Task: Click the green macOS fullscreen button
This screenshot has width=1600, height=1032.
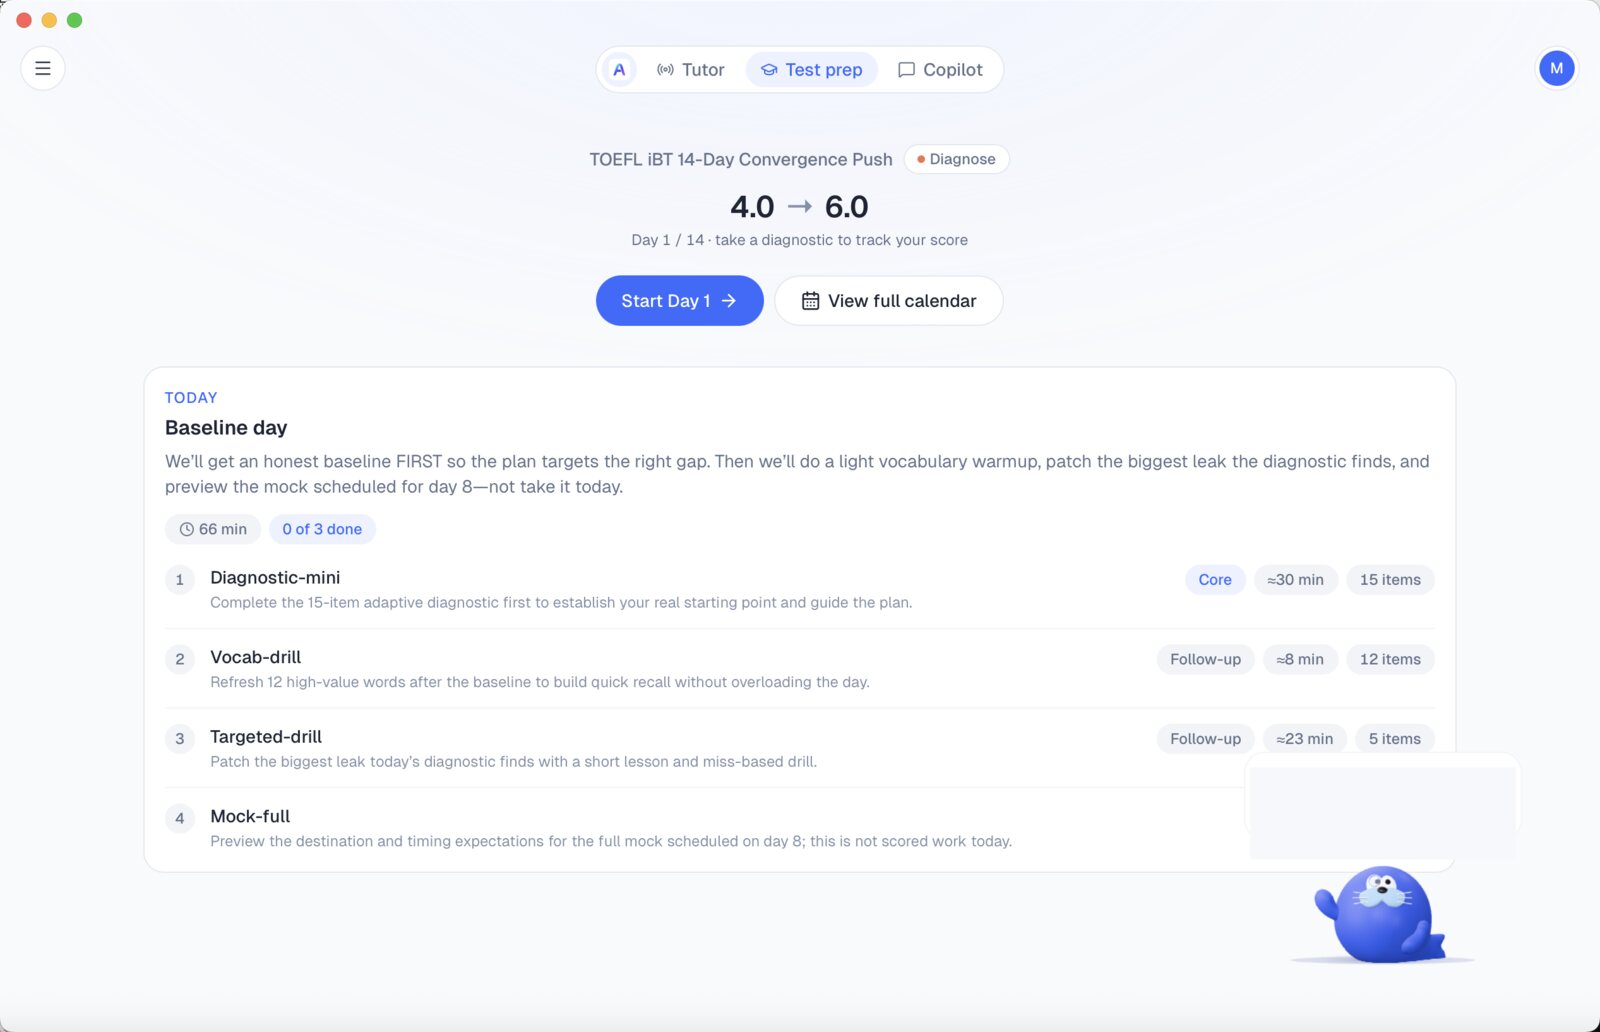Action: (x=74, y=20)
